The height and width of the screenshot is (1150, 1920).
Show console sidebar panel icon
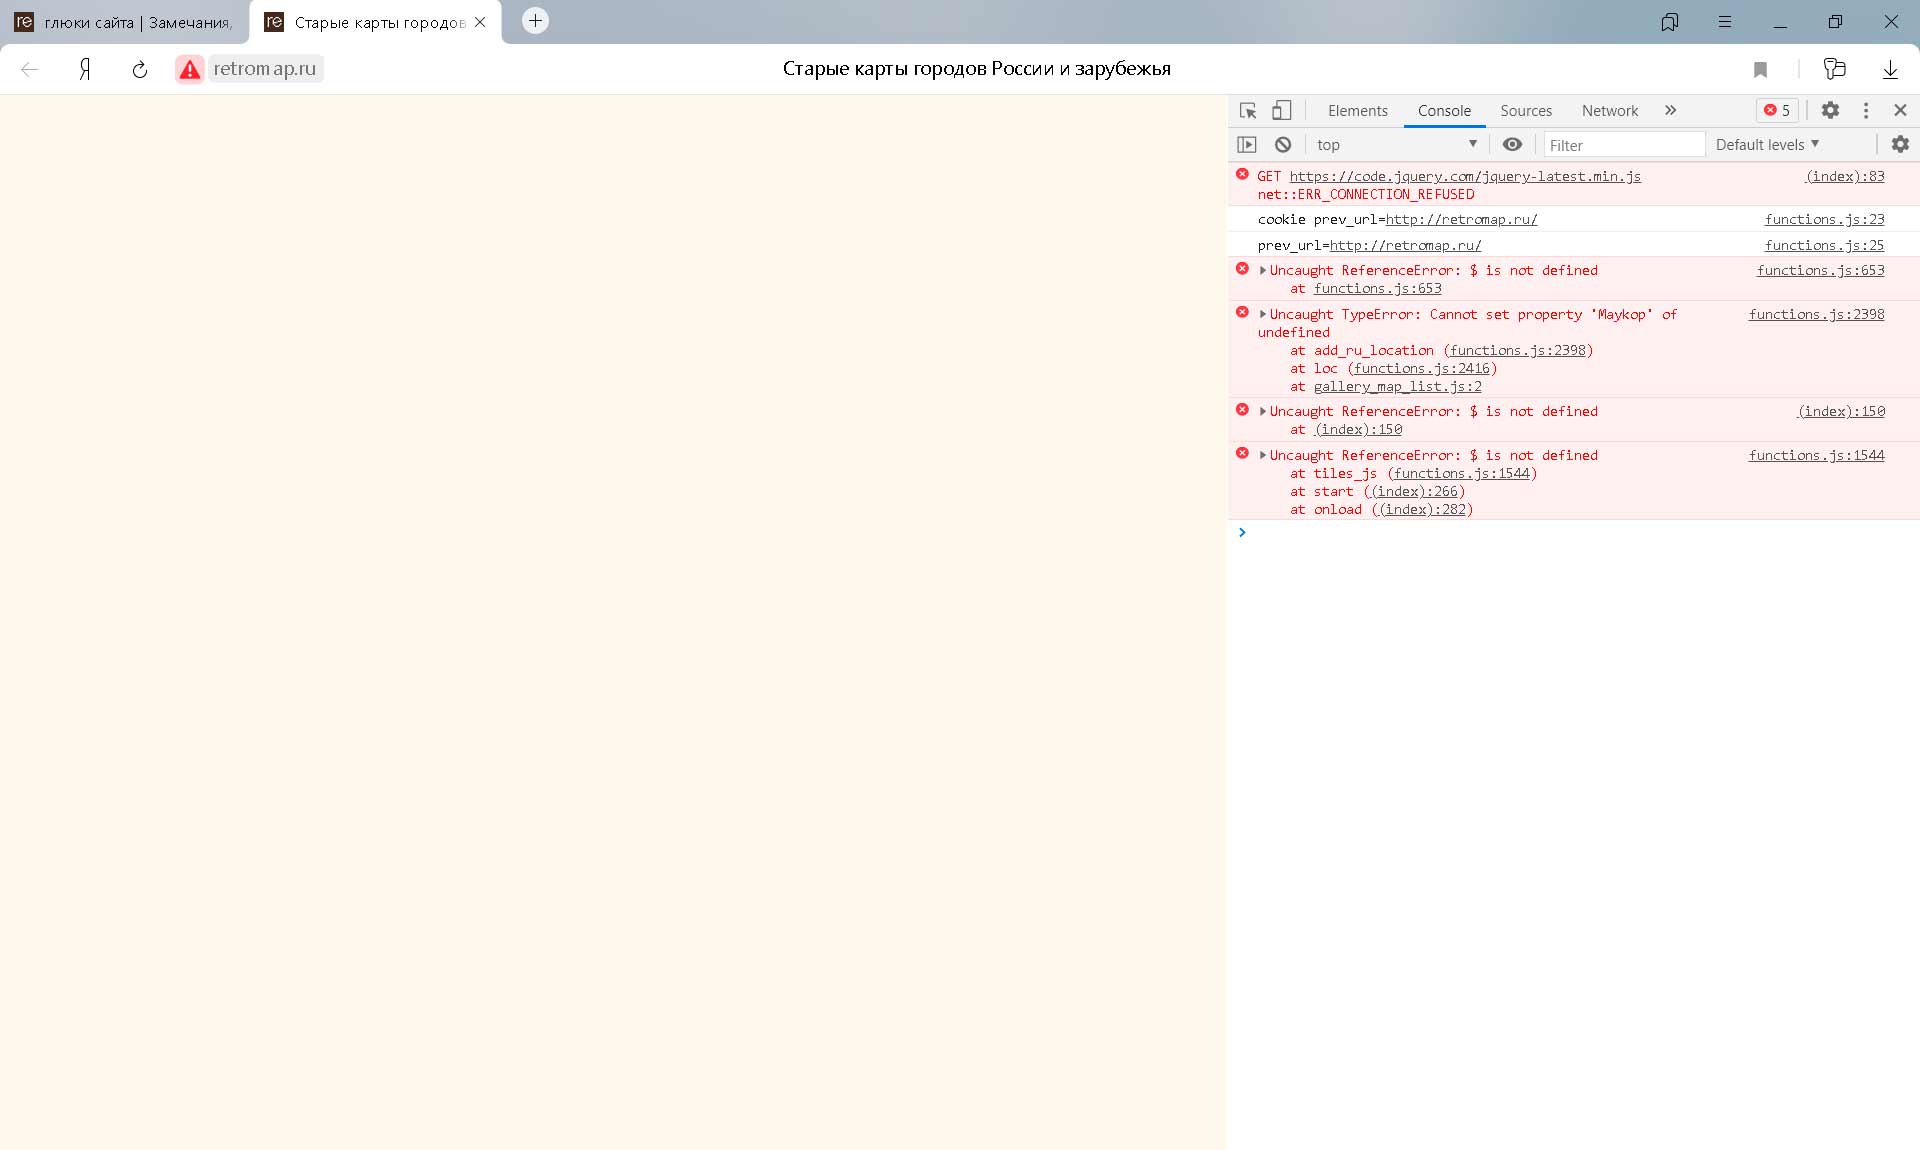click(1247, 145)
